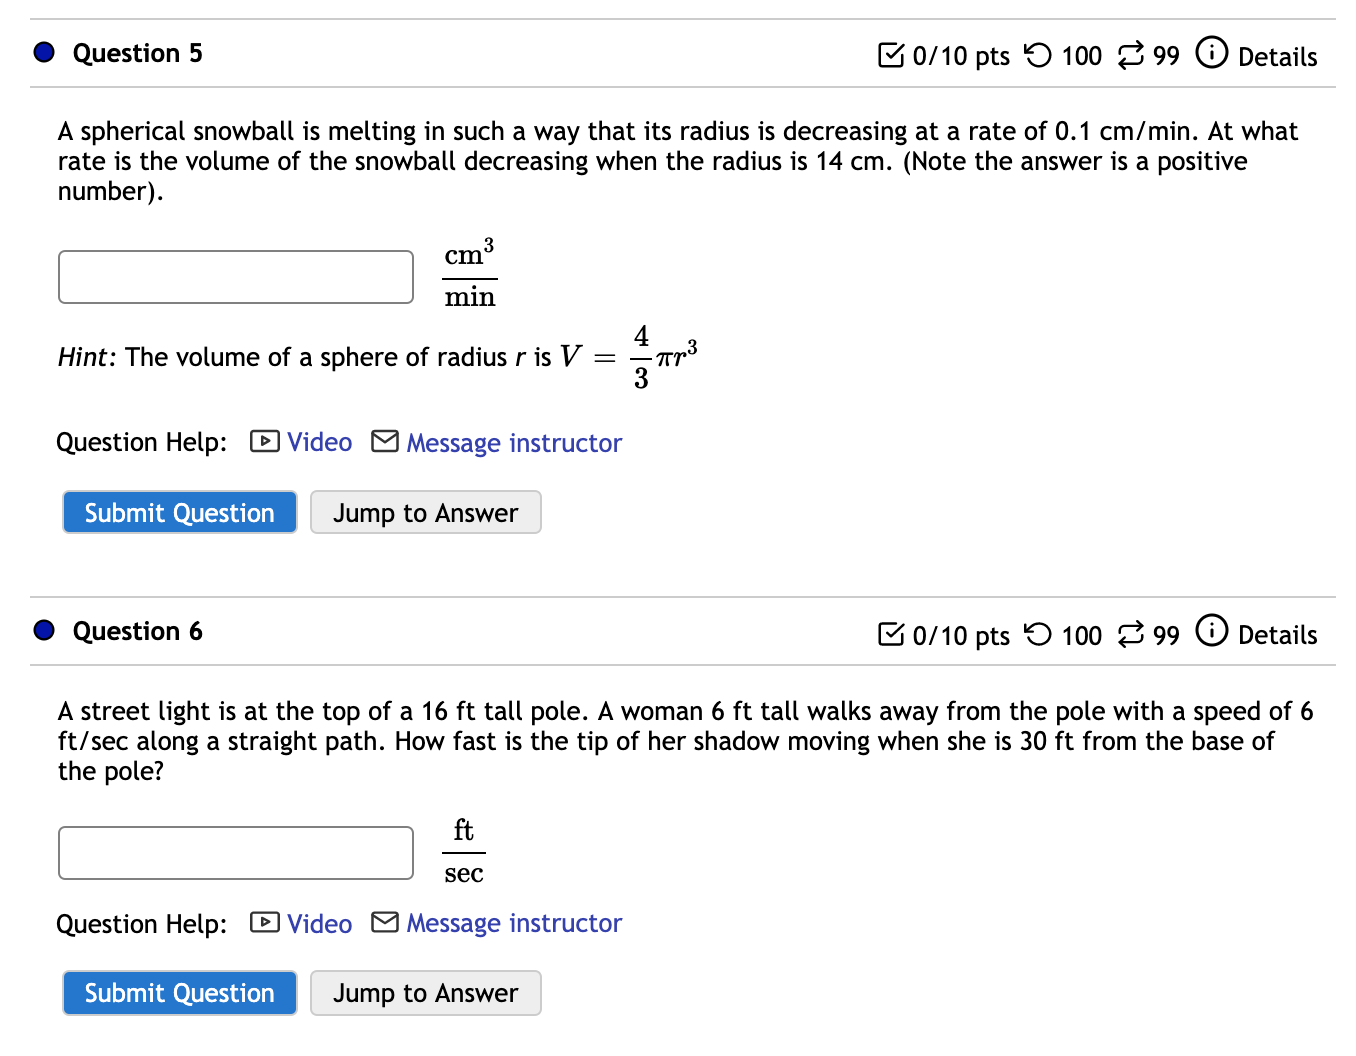The width and height of the screenshot is (1356, 1056).
Task: Click the video play icon for Question 6 help
Action: 263,922
